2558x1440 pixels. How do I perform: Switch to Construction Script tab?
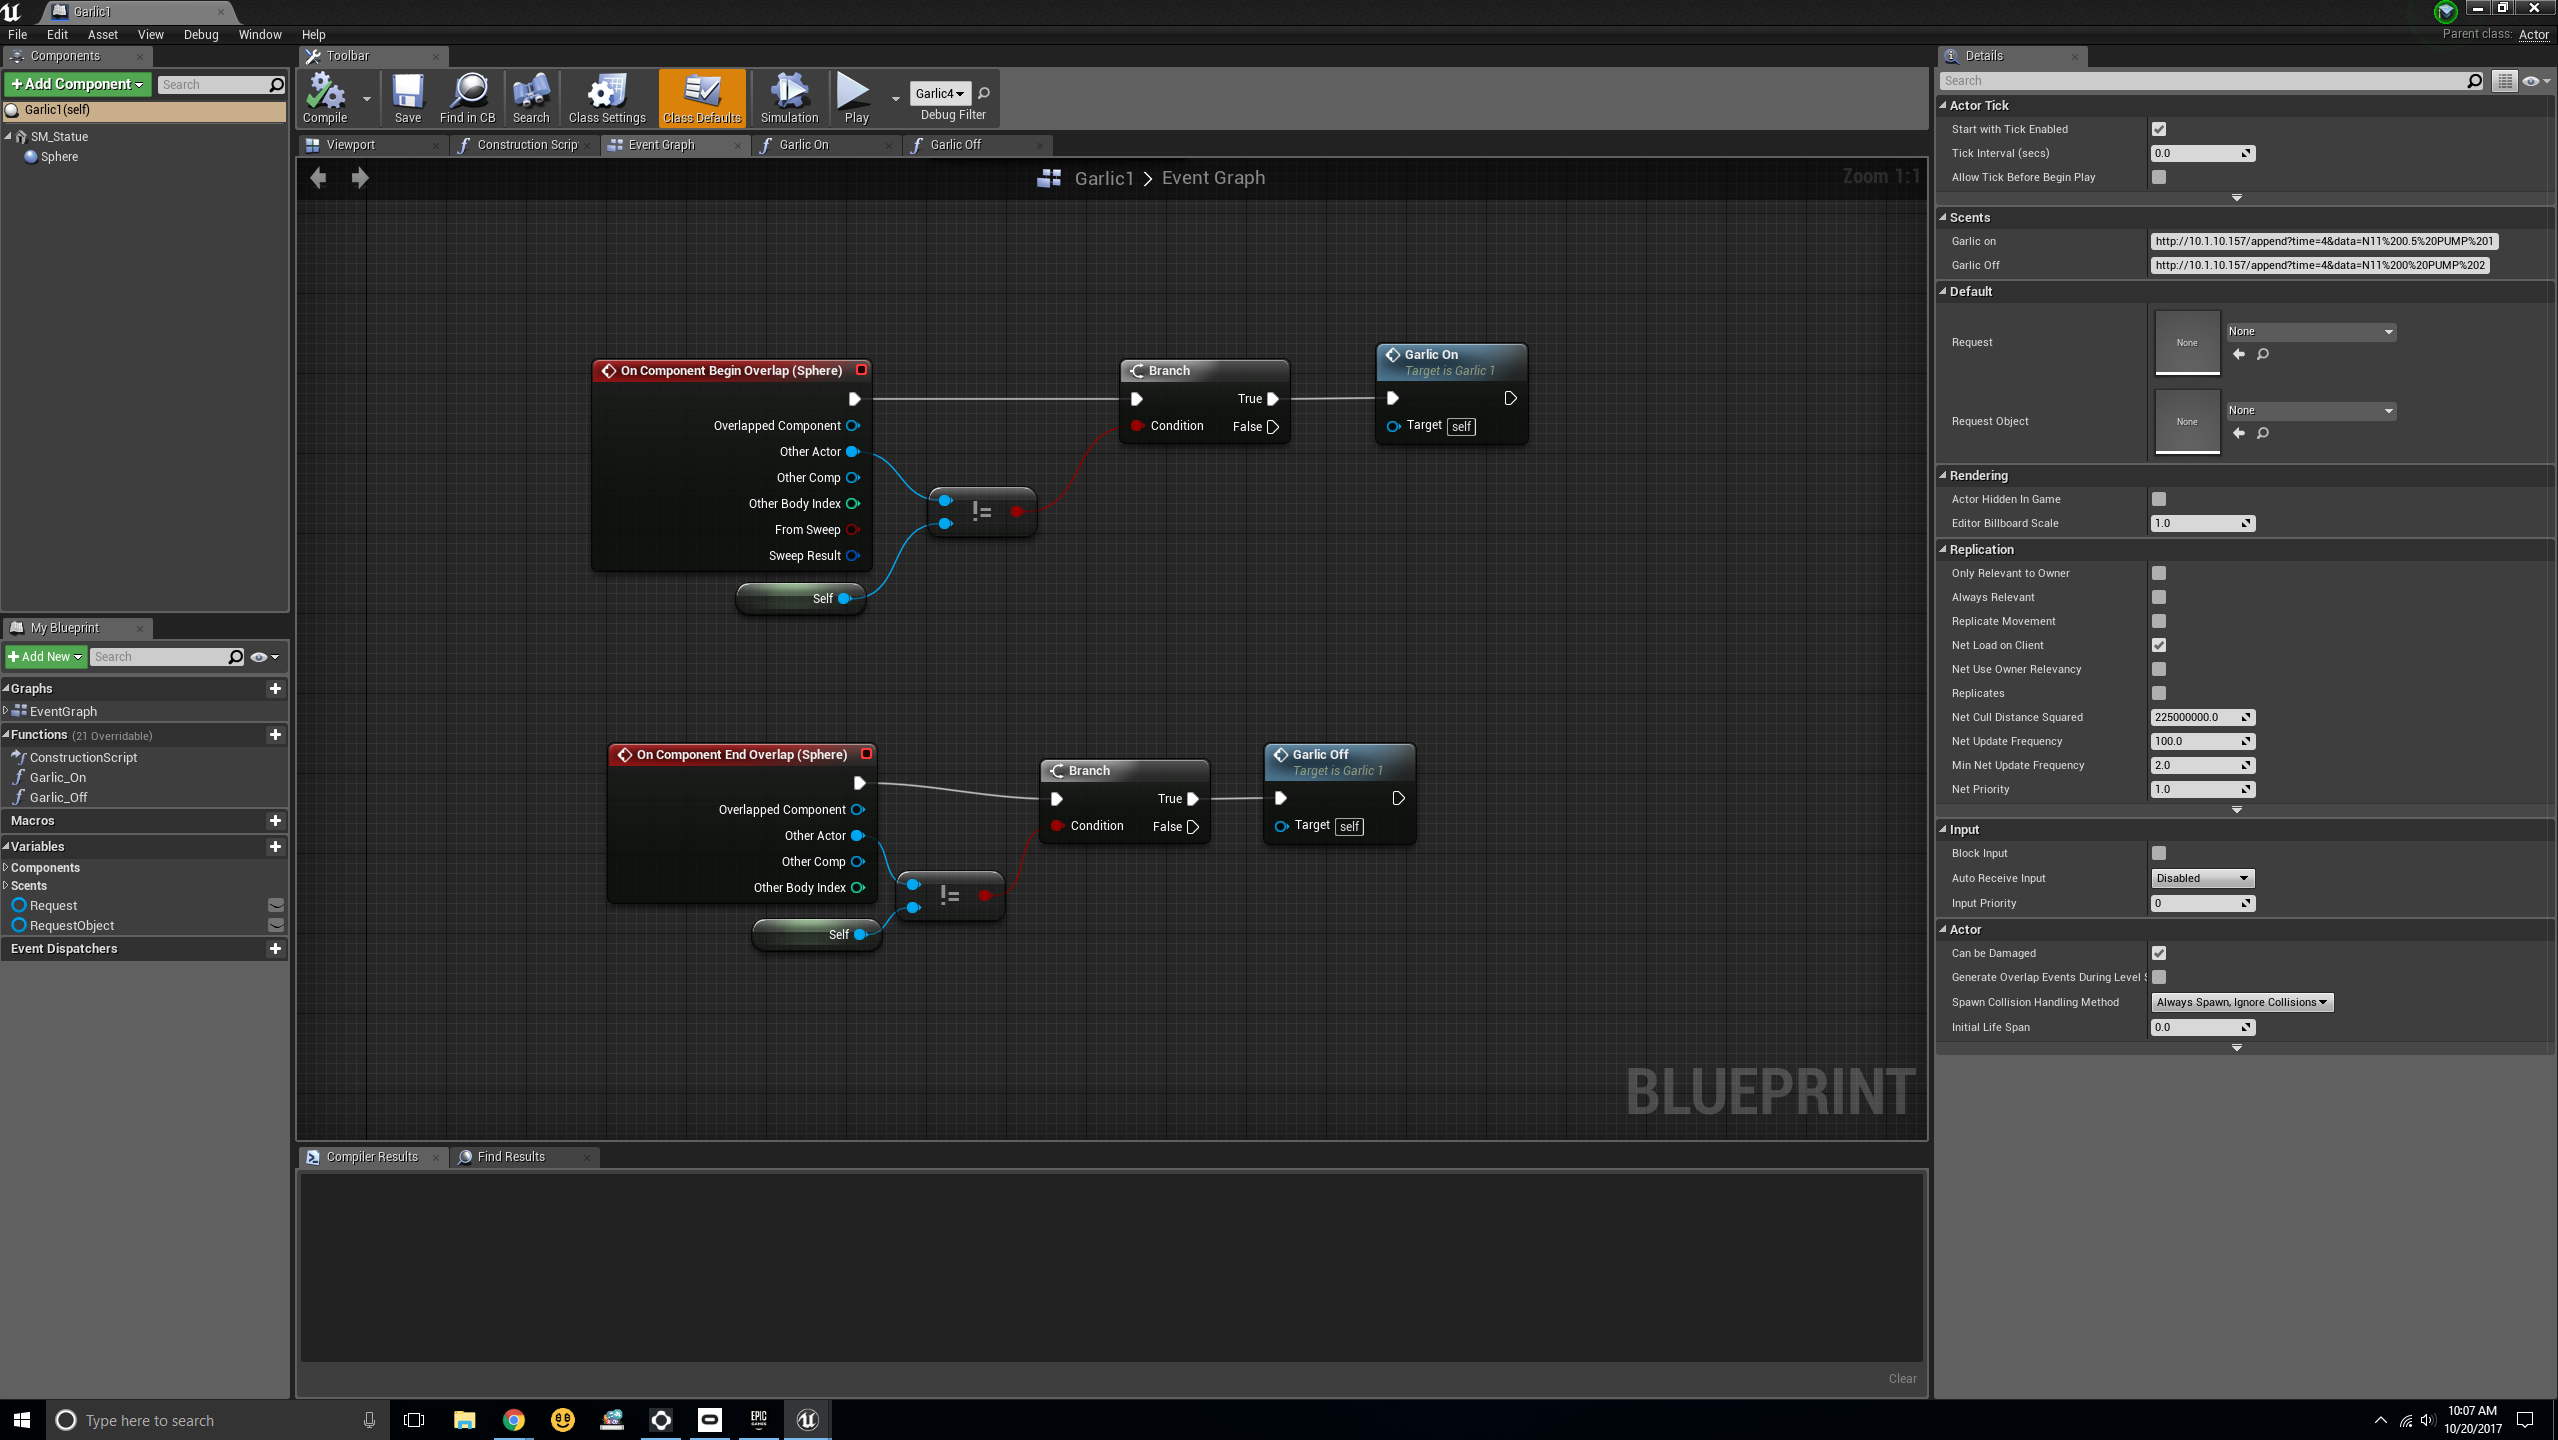click(527, 145)
